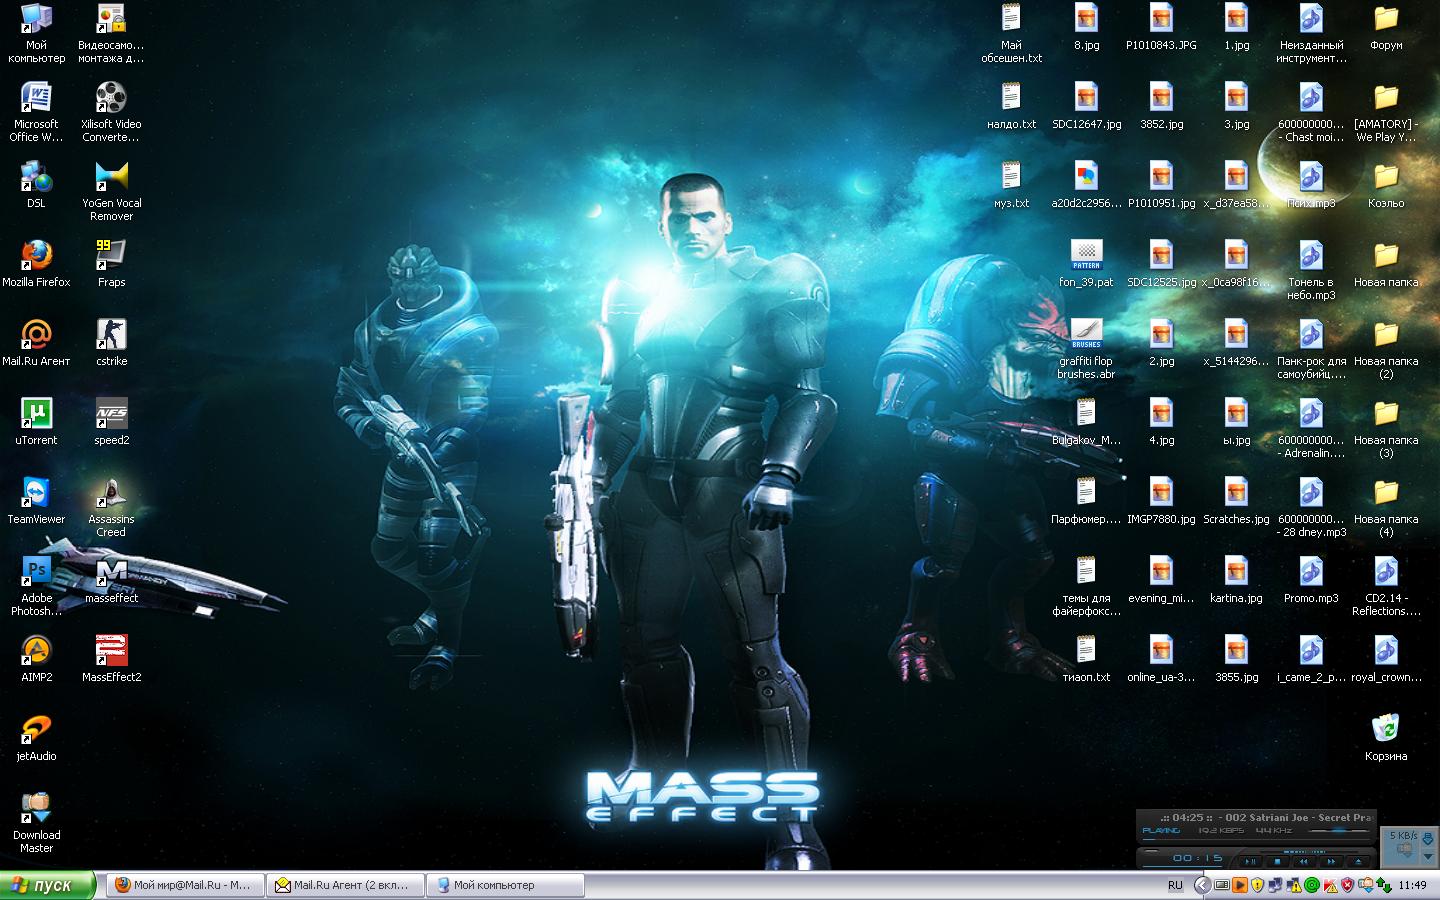Viewport: 1440px width, 900px height.
Task: Open TeamViewer desktop shortcut
Action: coord(36,500)
